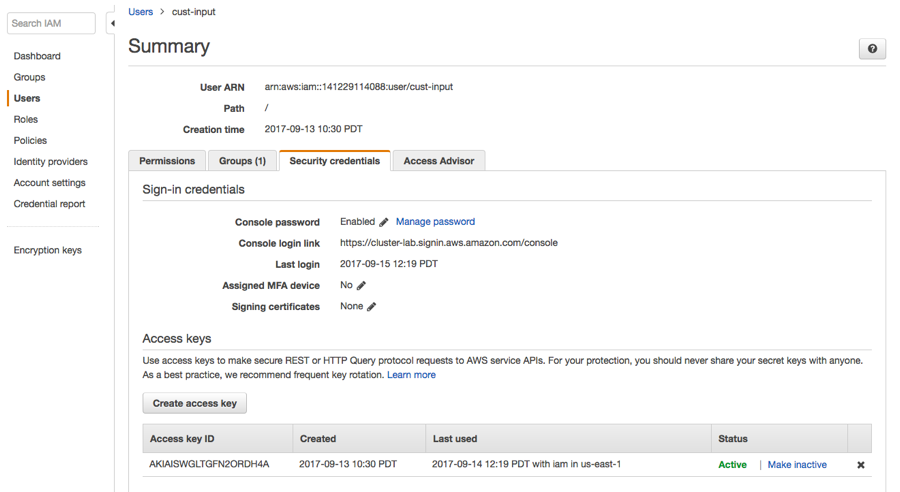Click the Create access key button

[195, 403]
